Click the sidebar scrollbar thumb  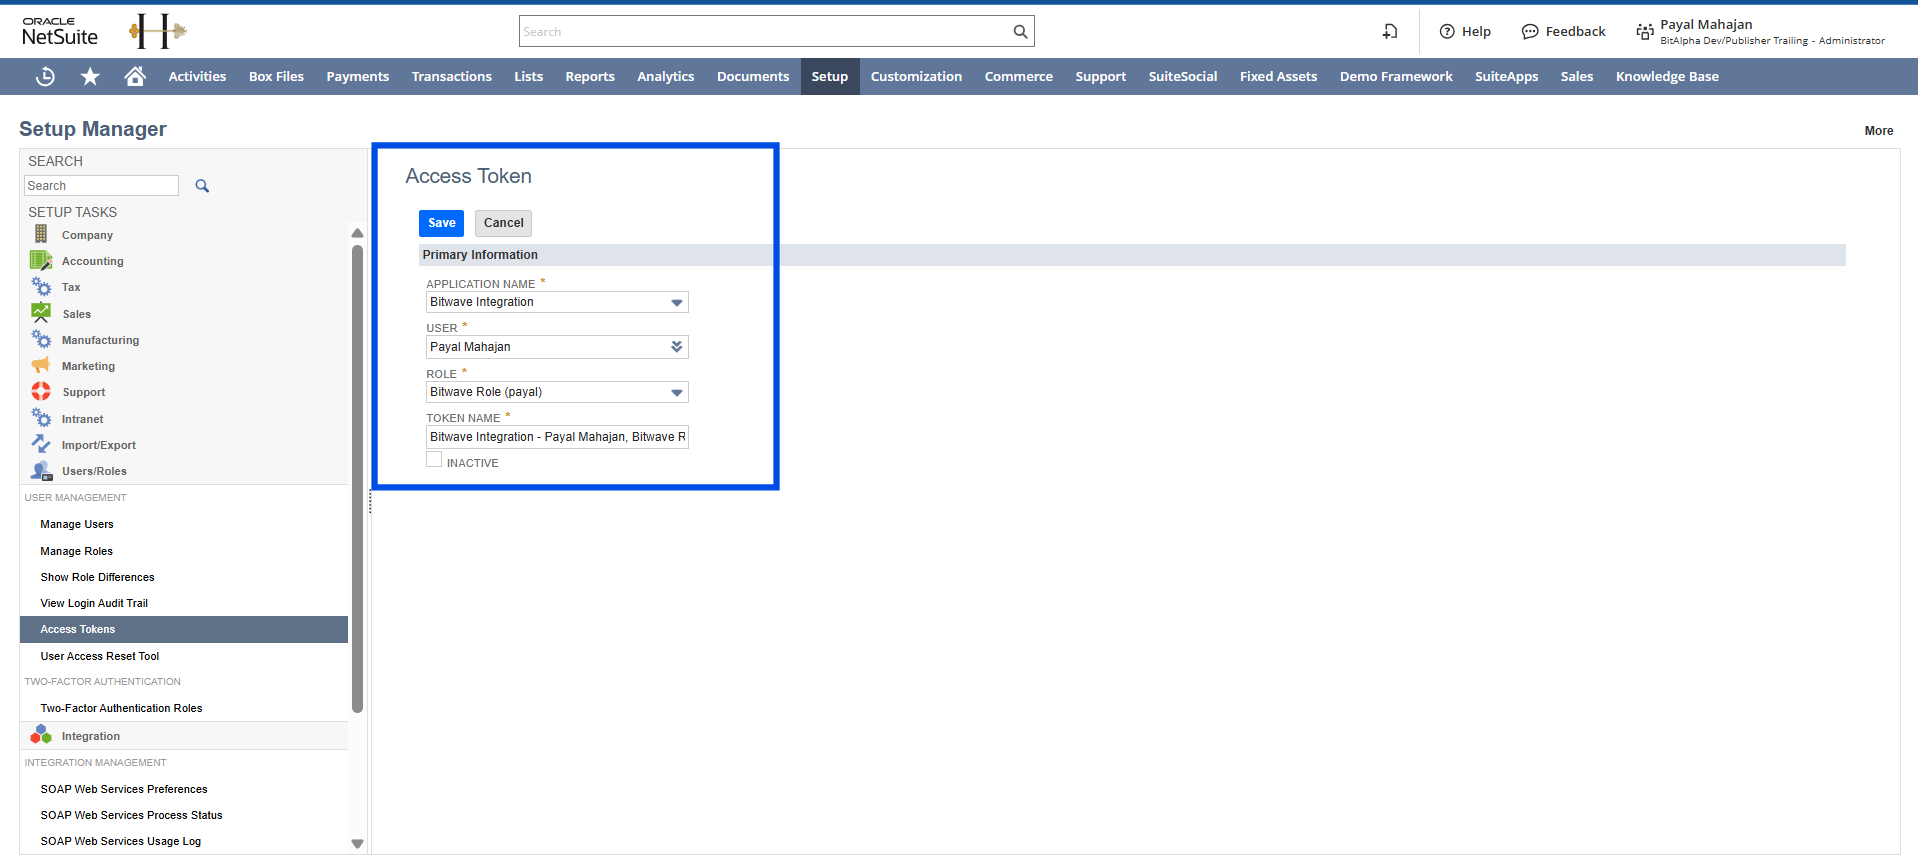click(x=357, y=479)
